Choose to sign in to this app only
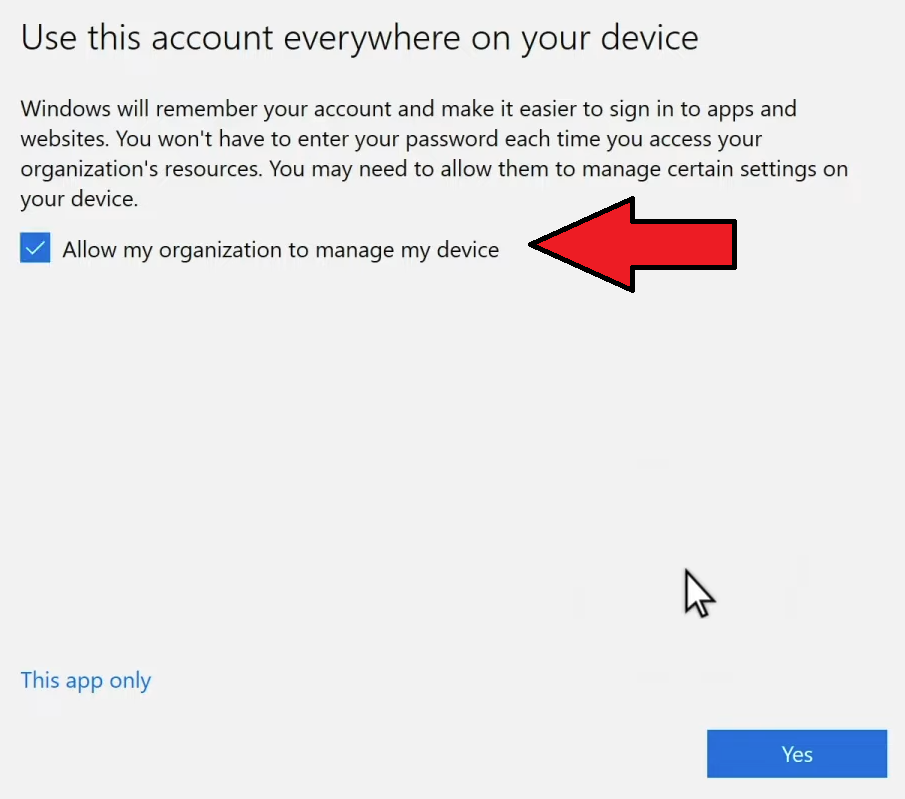905x799 pixels. 85,680
